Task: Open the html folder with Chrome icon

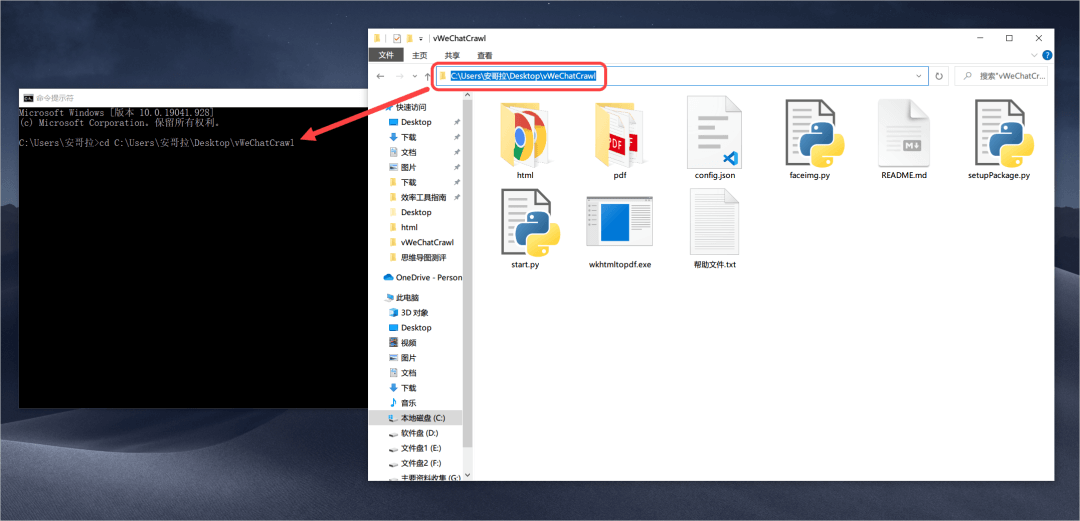Action: 525,141
